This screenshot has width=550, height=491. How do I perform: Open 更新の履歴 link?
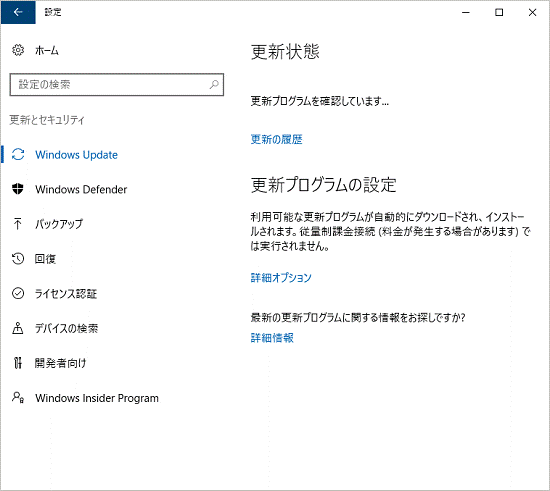point(276,139)
